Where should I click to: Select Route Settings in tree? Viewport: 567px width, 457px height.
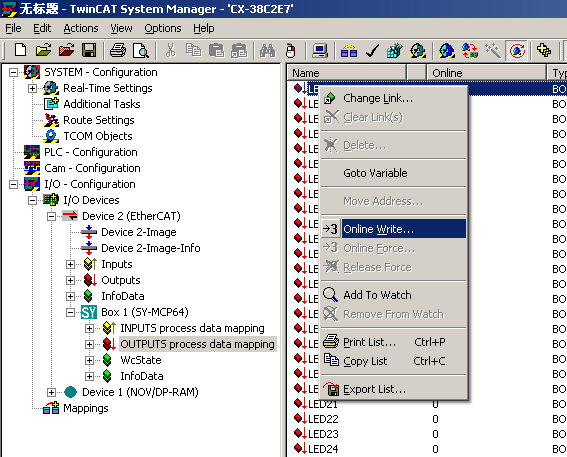(x=99, y=120)
